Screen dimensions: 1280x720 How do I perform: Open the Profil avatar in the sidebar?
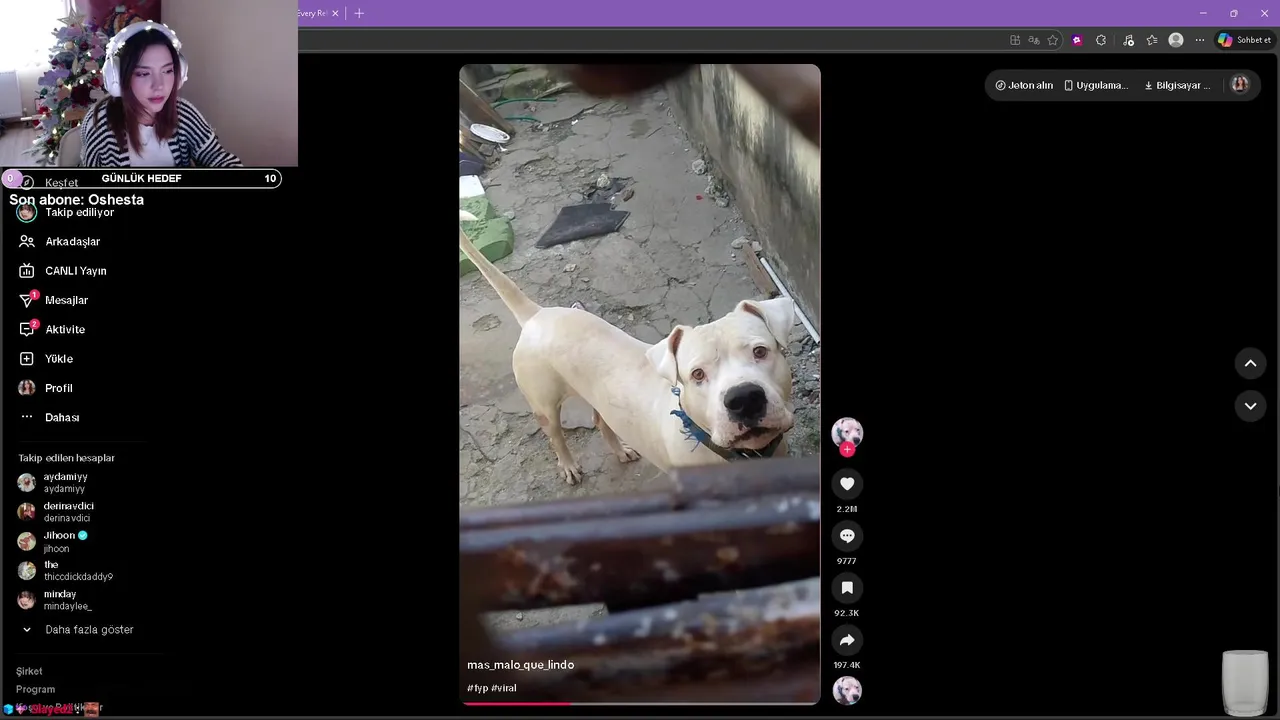27,388
